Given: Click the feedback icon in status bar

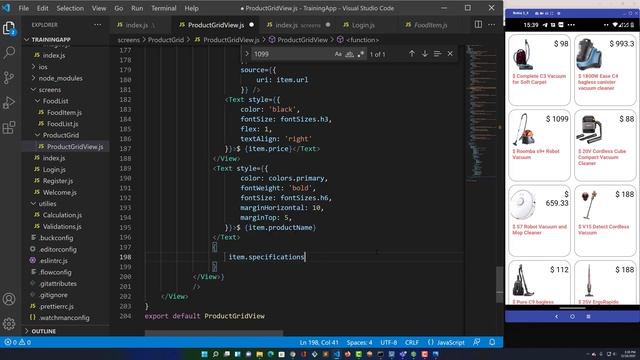Looking at the screenshot, I should click(x=476, y=342).
